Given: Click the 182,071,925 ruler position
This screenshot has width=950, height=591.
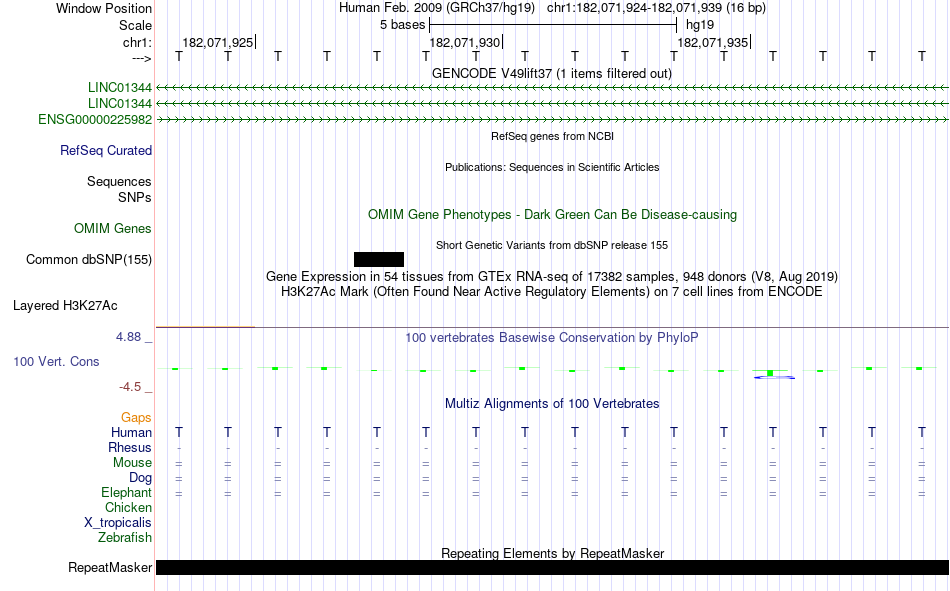Looking at the screenshot, I should 218,42.
